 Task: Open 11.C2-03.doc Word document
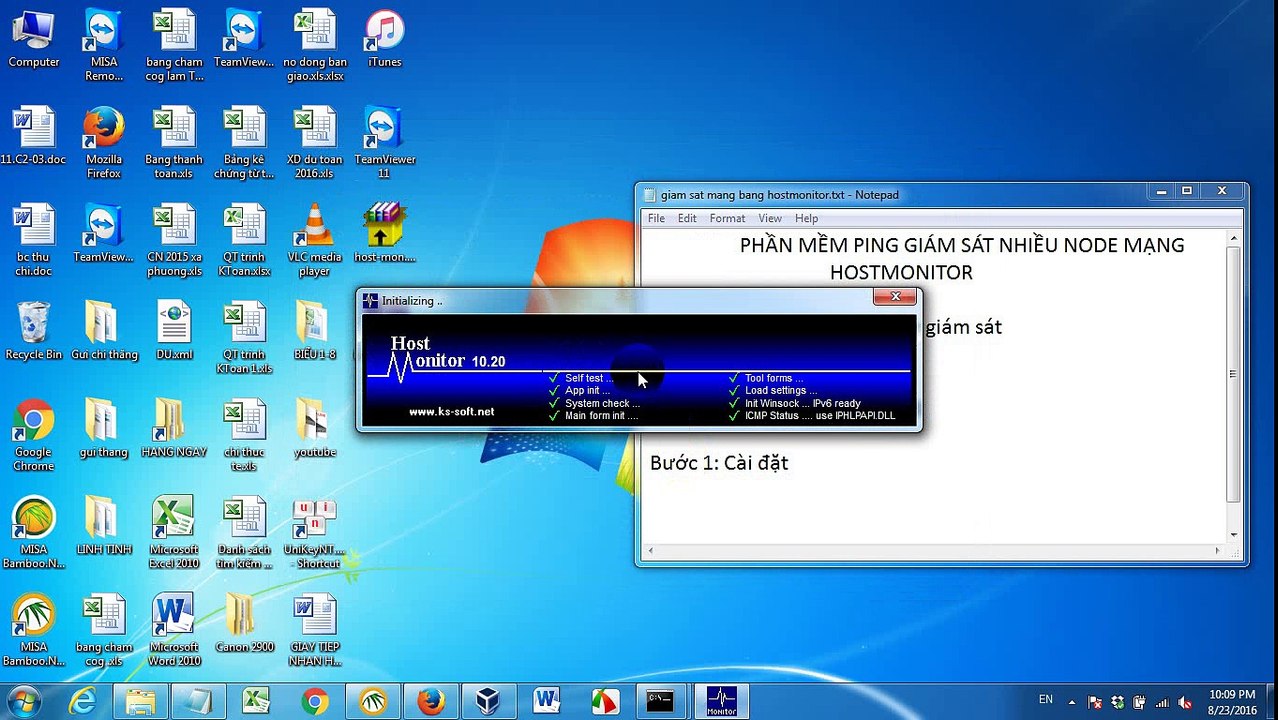click(x=34, y=137)
